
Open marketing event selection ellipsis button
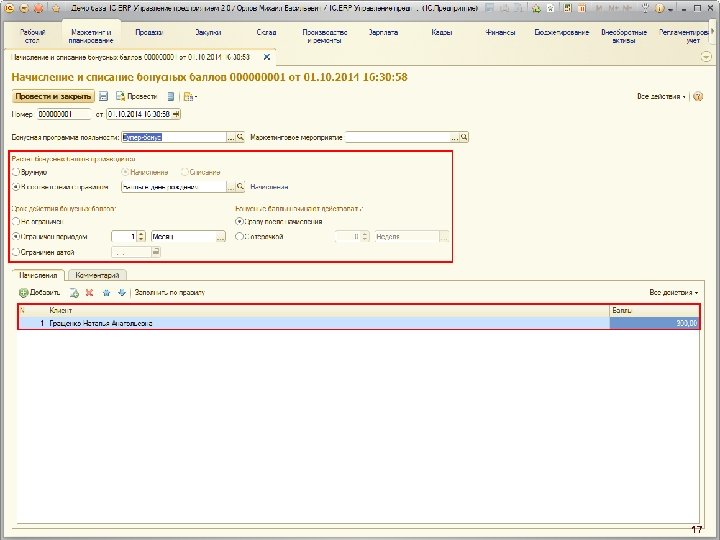click(x=455, y=137)
